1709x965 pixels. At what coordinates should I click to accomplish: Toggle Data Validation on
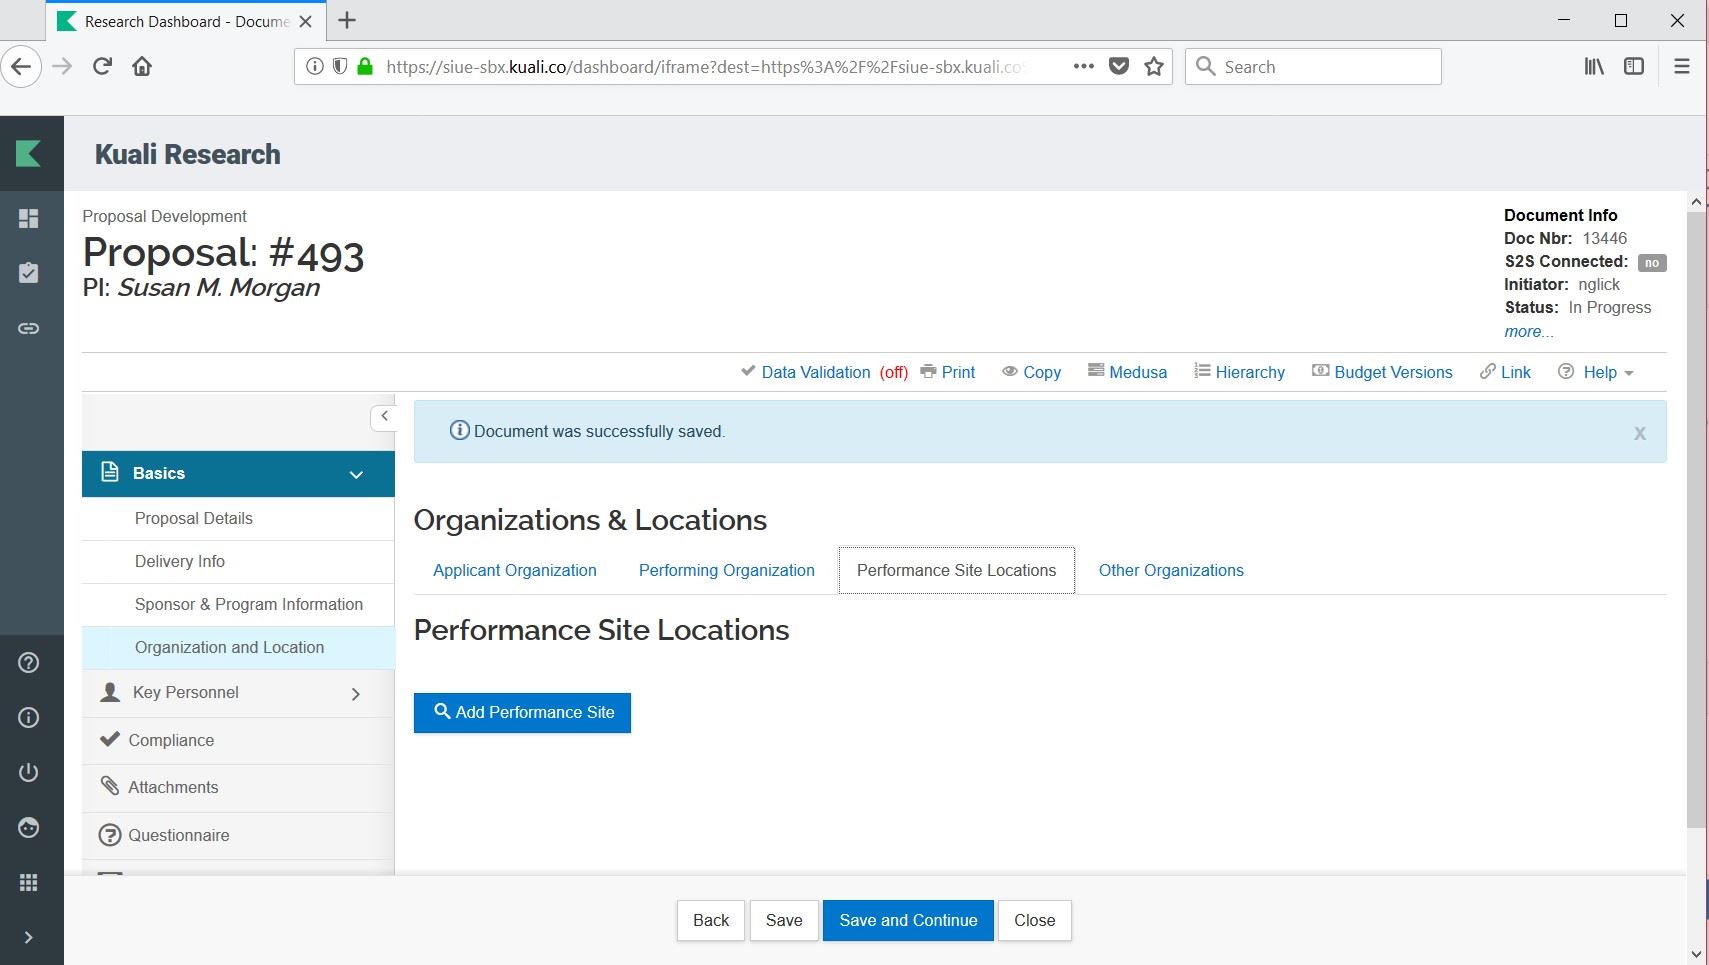(x=824, y=372)
